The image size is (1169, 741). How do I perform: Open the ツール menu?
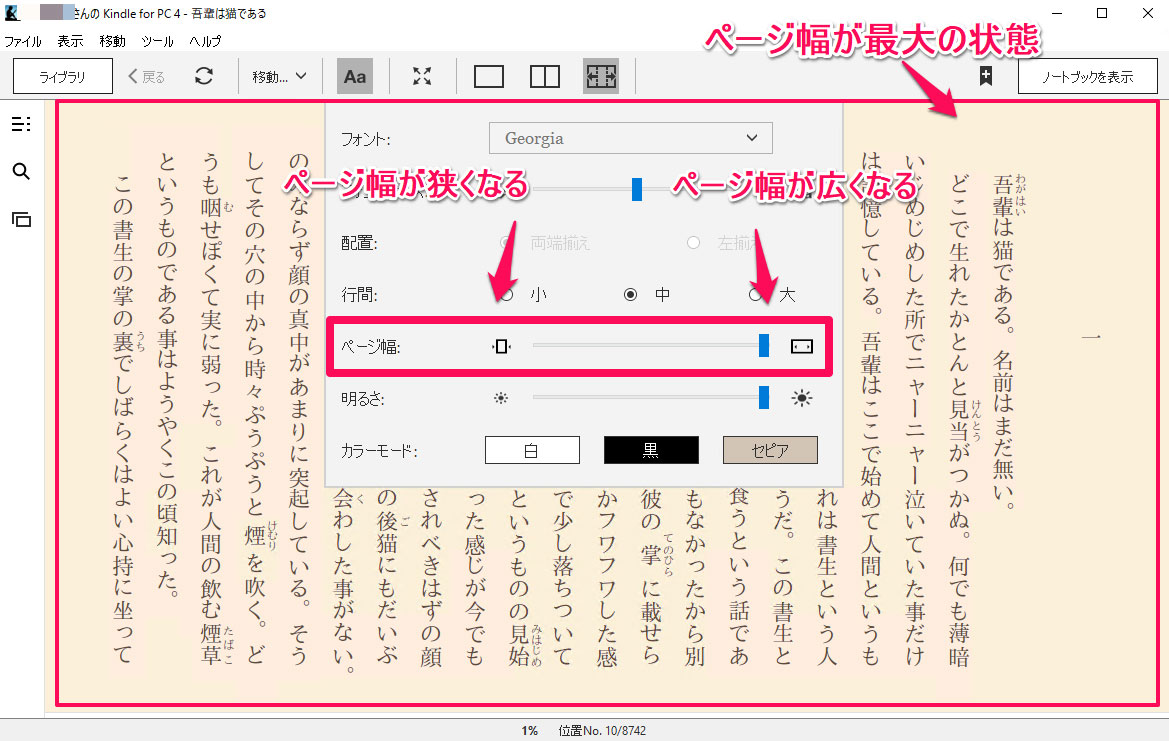point(157,41)
